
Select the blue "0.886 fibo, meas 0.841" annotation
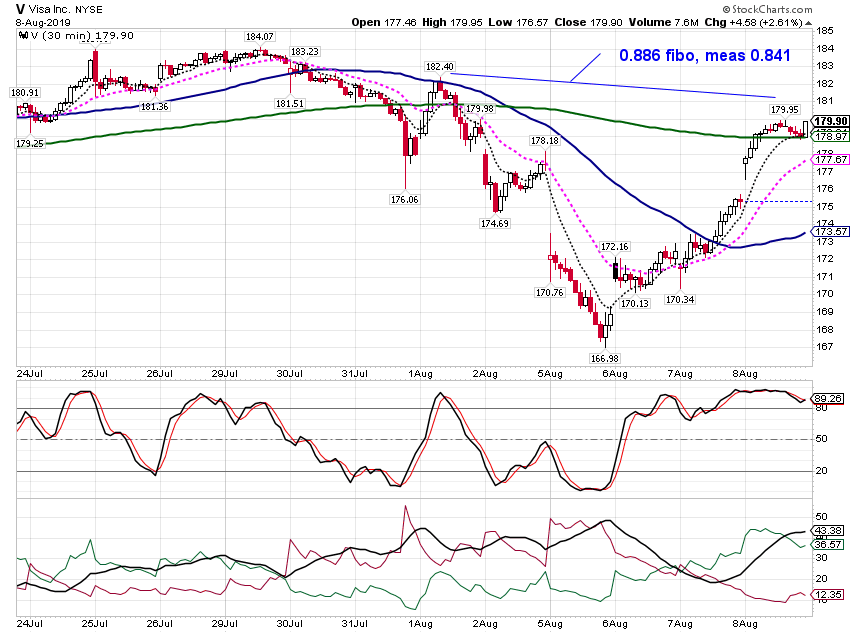point(705,55)
